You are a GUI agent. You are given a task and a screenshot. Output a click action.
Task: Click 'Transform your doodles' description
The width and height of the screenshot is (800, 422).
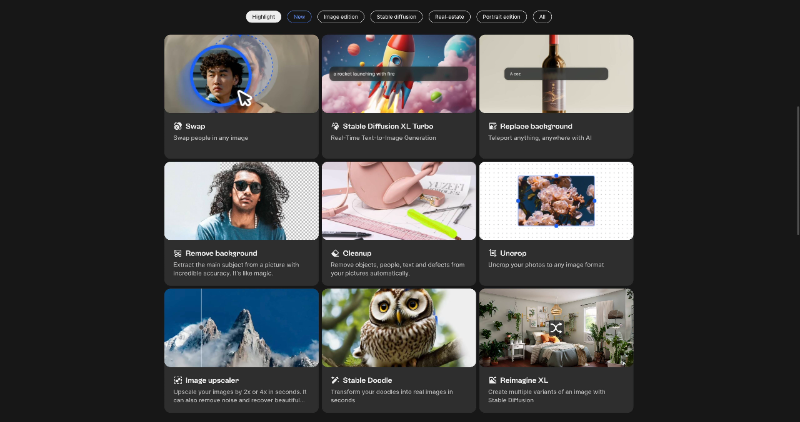391,396
